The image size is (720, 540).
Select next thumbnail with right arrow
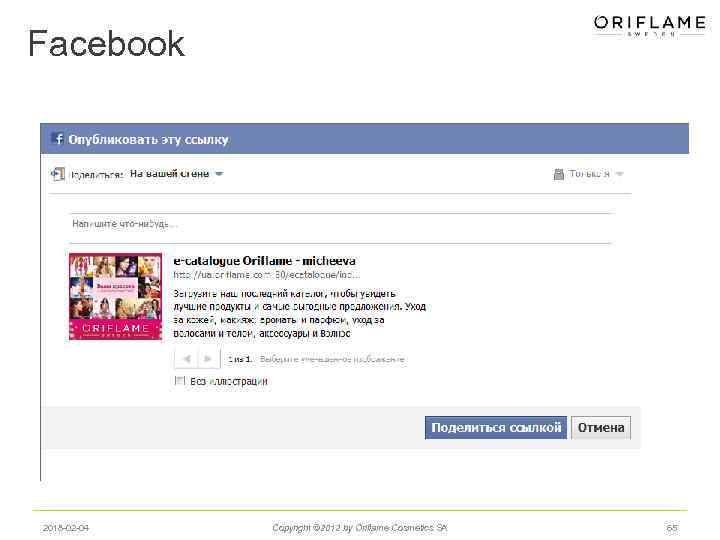(208, 359)
